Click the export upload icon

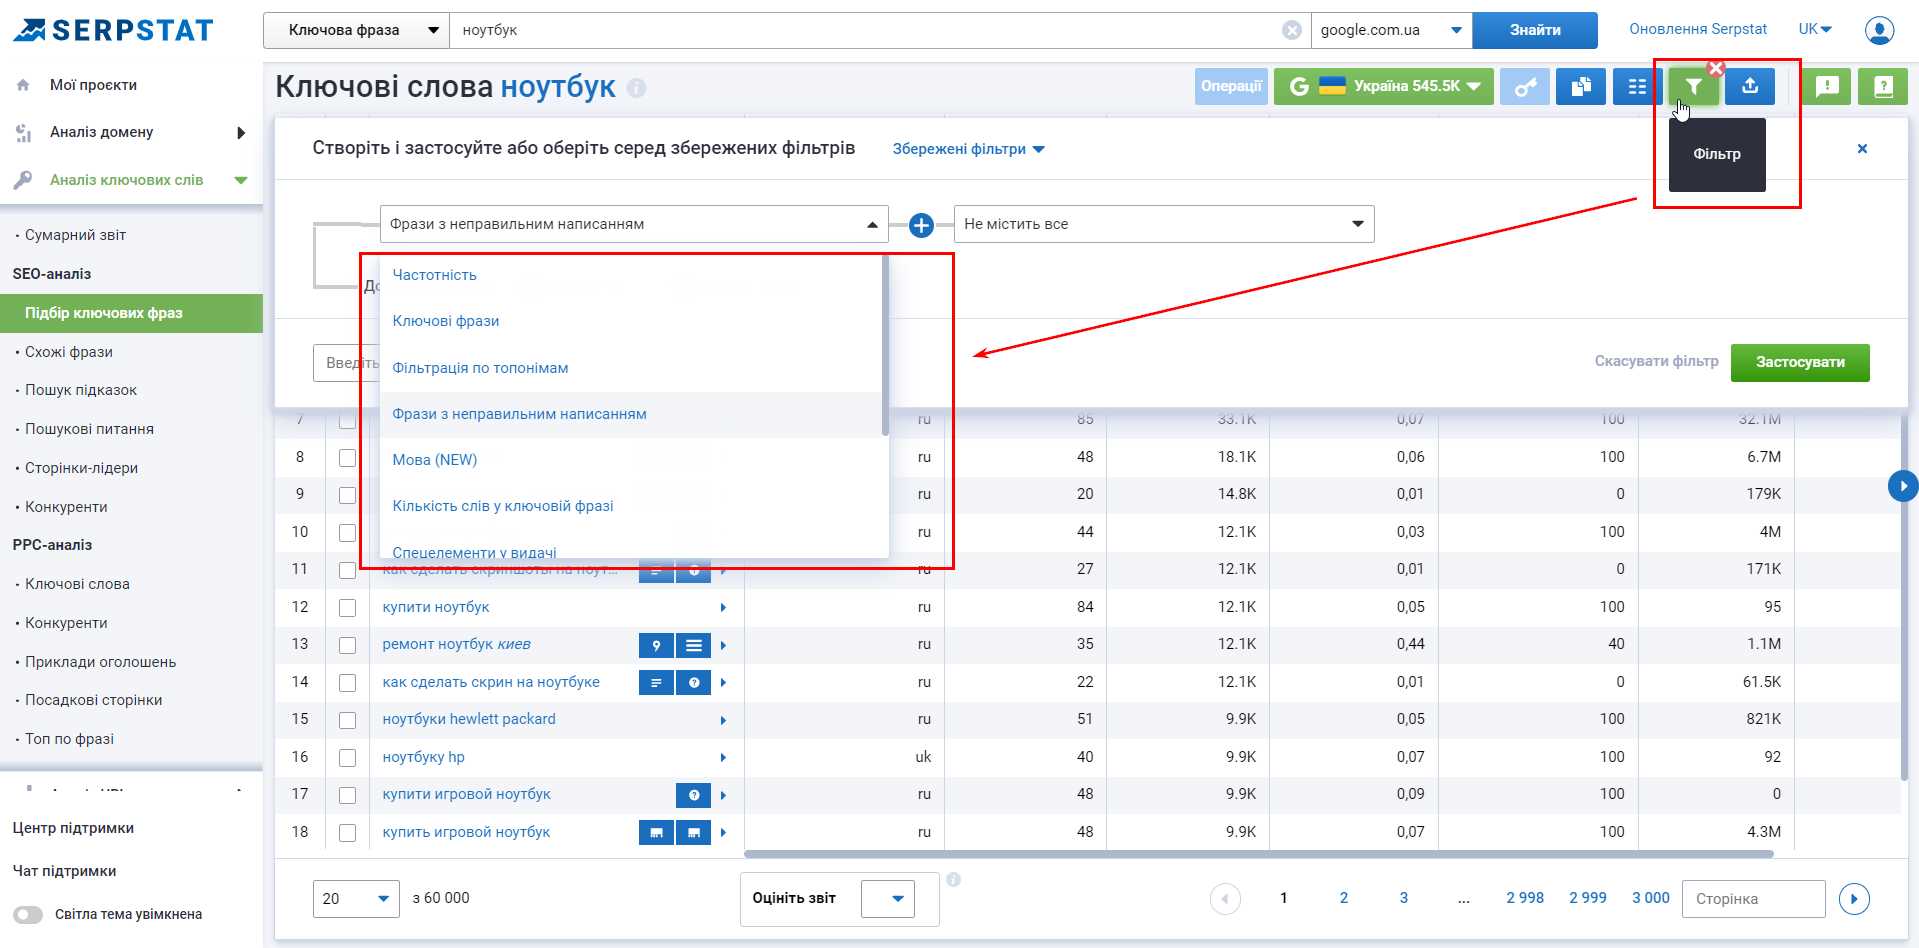tap(1750, 87)
